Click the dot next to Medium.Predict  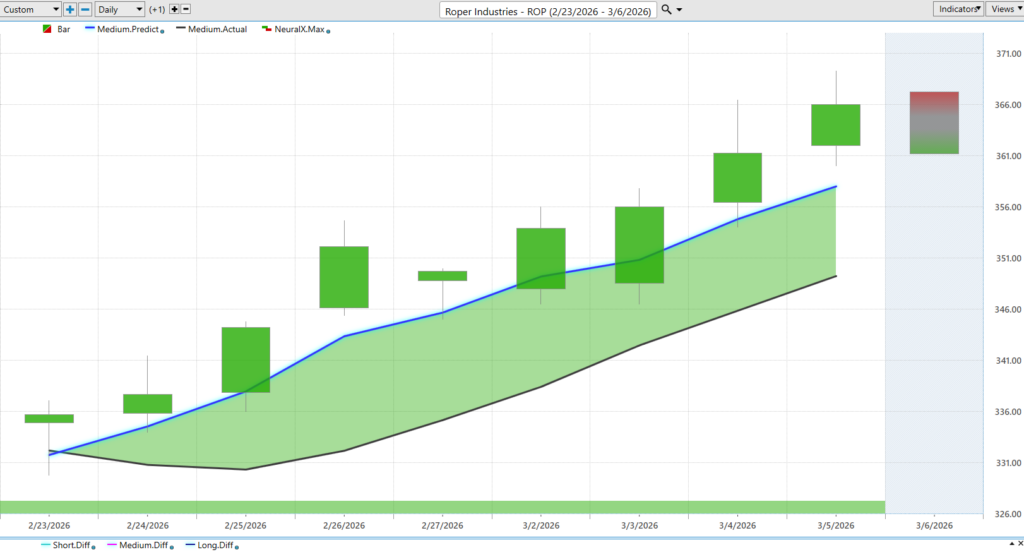point(162,31)
